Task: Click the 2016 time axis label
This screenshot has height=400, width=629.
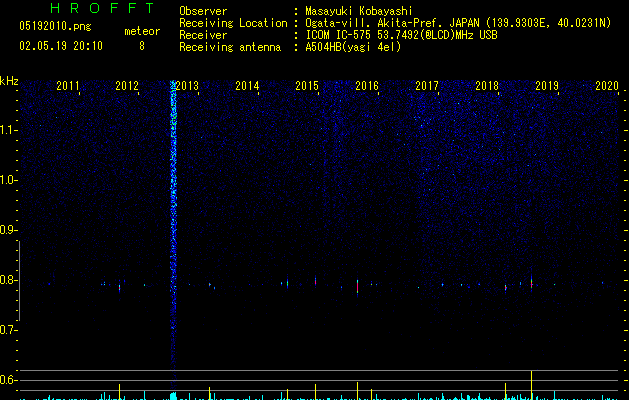Action: coord(367,86)
